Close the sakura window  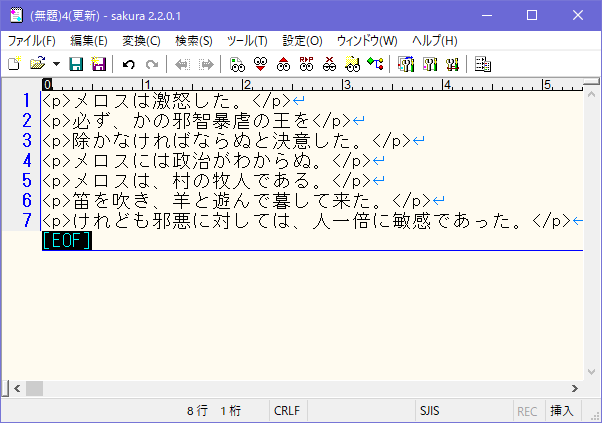point(577,15)
